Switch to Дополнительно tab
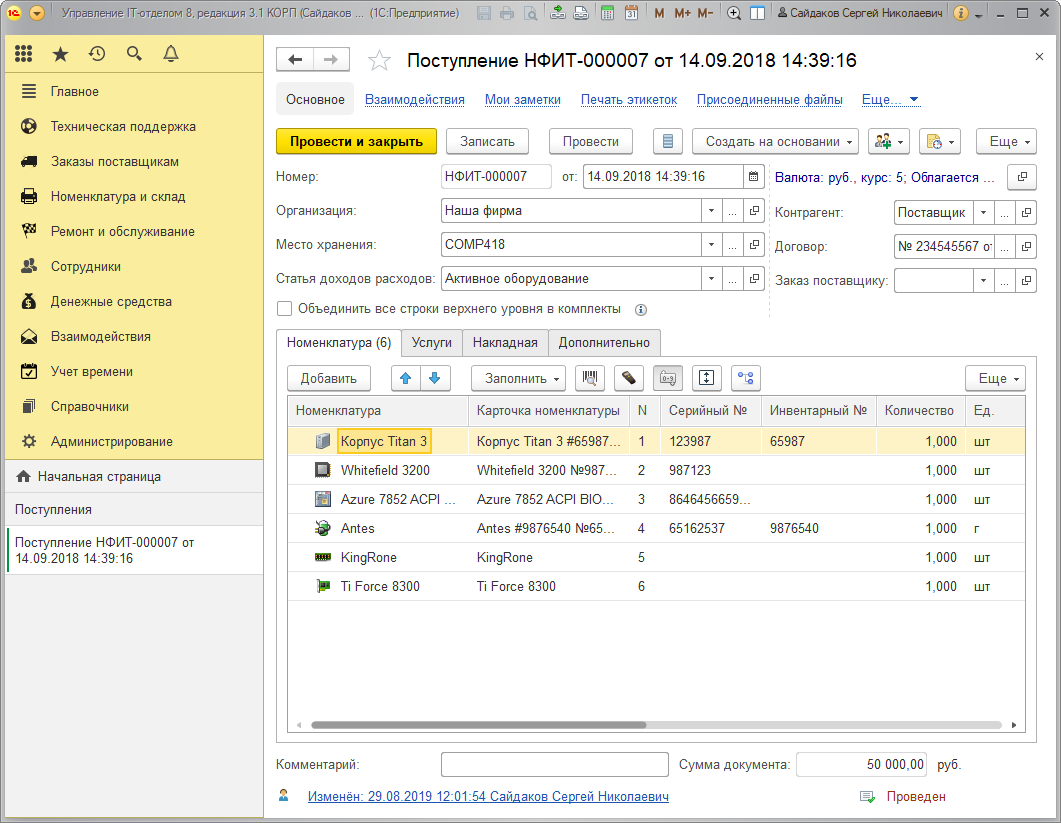The width and height of the screenshot is (1061, 823). [604, 343]
